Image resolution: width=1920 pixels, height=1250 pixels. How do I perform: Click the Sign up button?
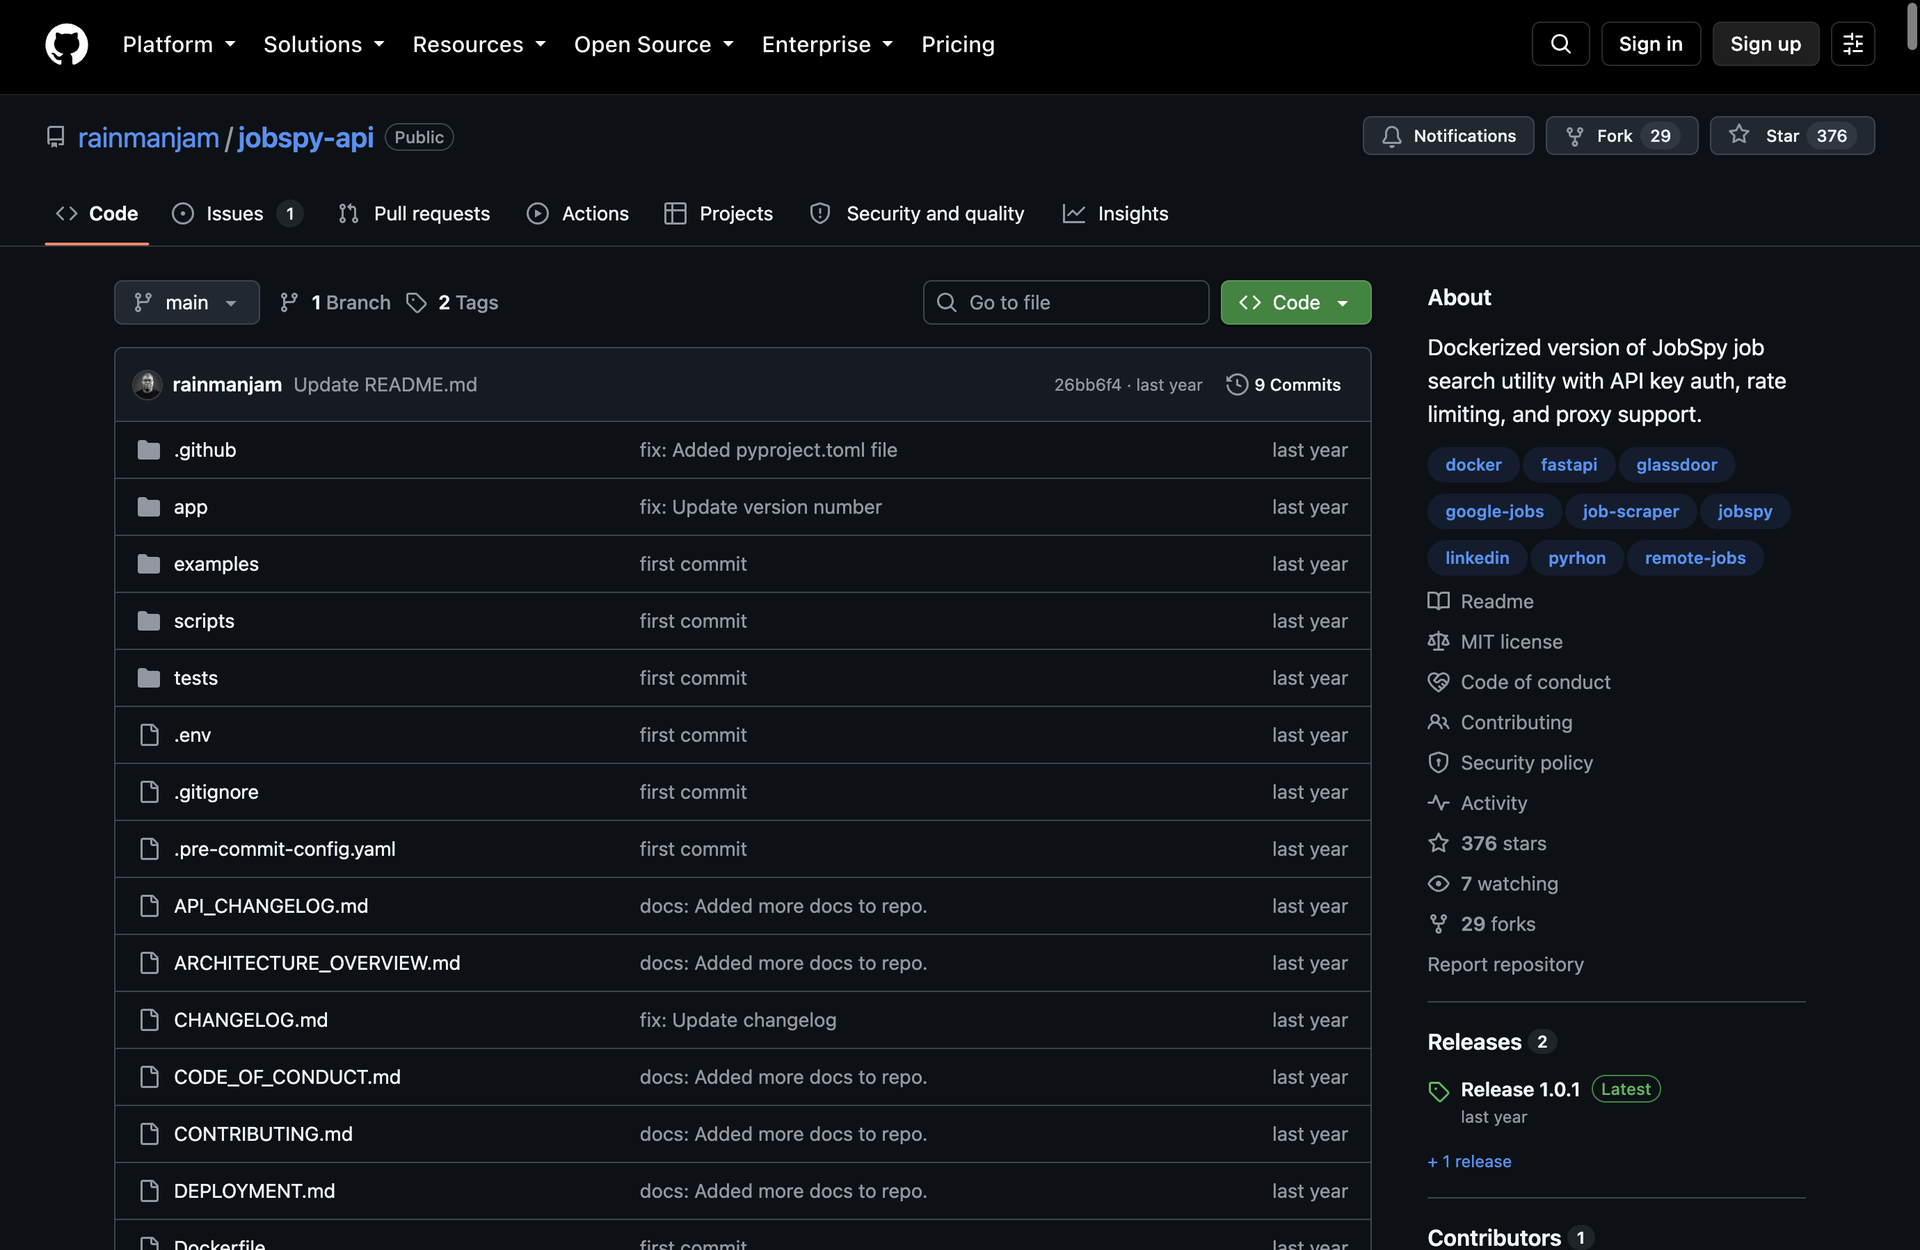(1765, 44)
